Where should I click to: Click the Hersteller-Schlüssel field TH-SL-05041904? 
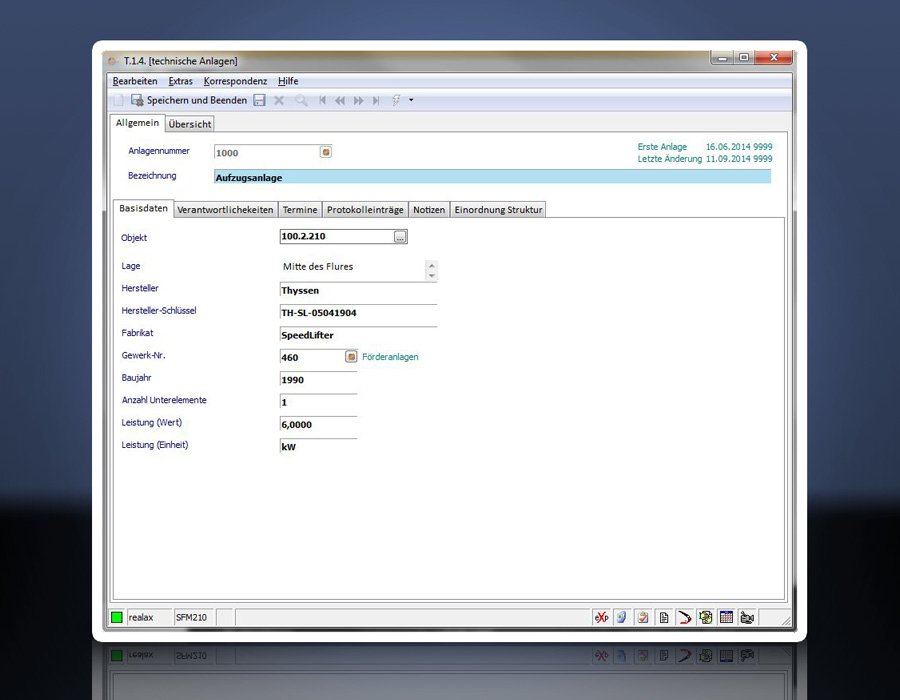(358, 313)
